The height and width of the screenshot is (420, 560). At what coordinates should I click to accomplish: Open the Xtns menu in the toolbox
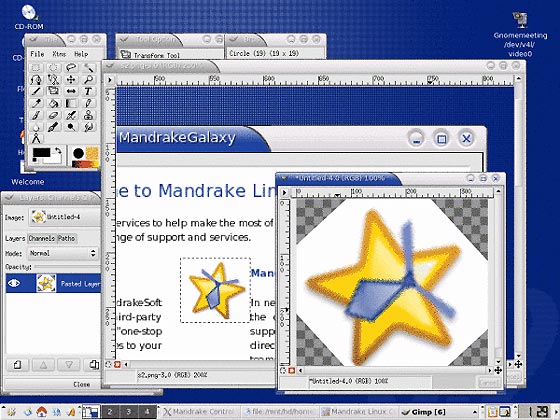(59, 54)
